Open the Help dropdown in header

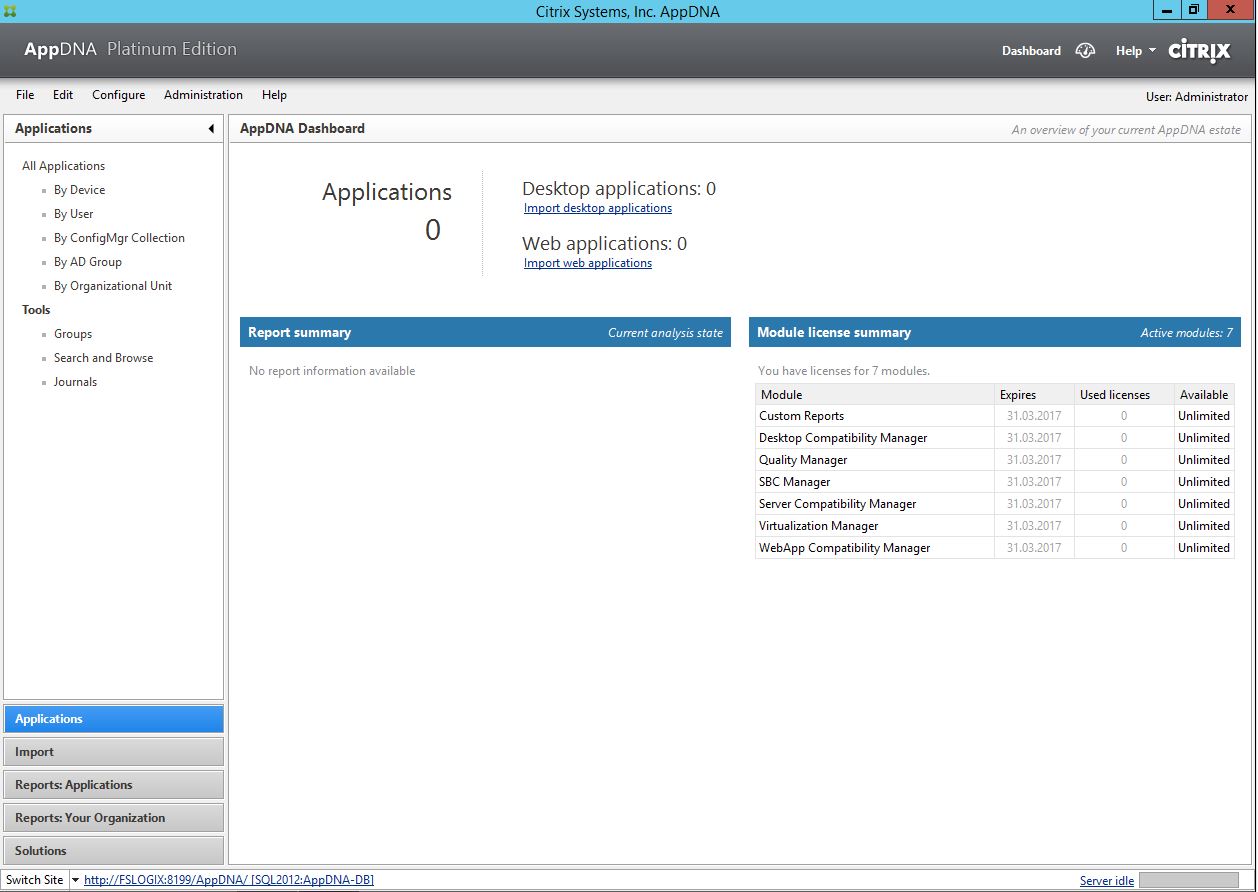pyautogui.click(x=1135, y=51)
